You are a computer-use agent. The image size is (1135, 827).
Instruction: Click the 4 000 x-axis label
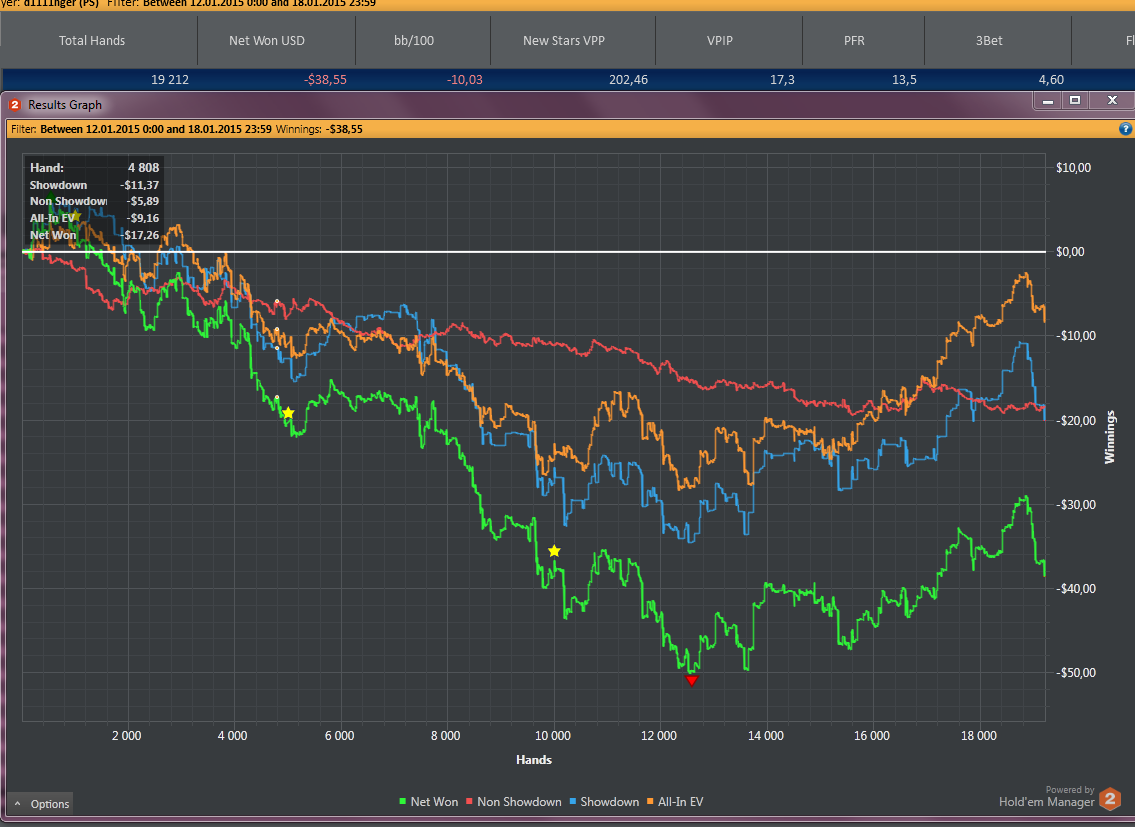point(232,736)
